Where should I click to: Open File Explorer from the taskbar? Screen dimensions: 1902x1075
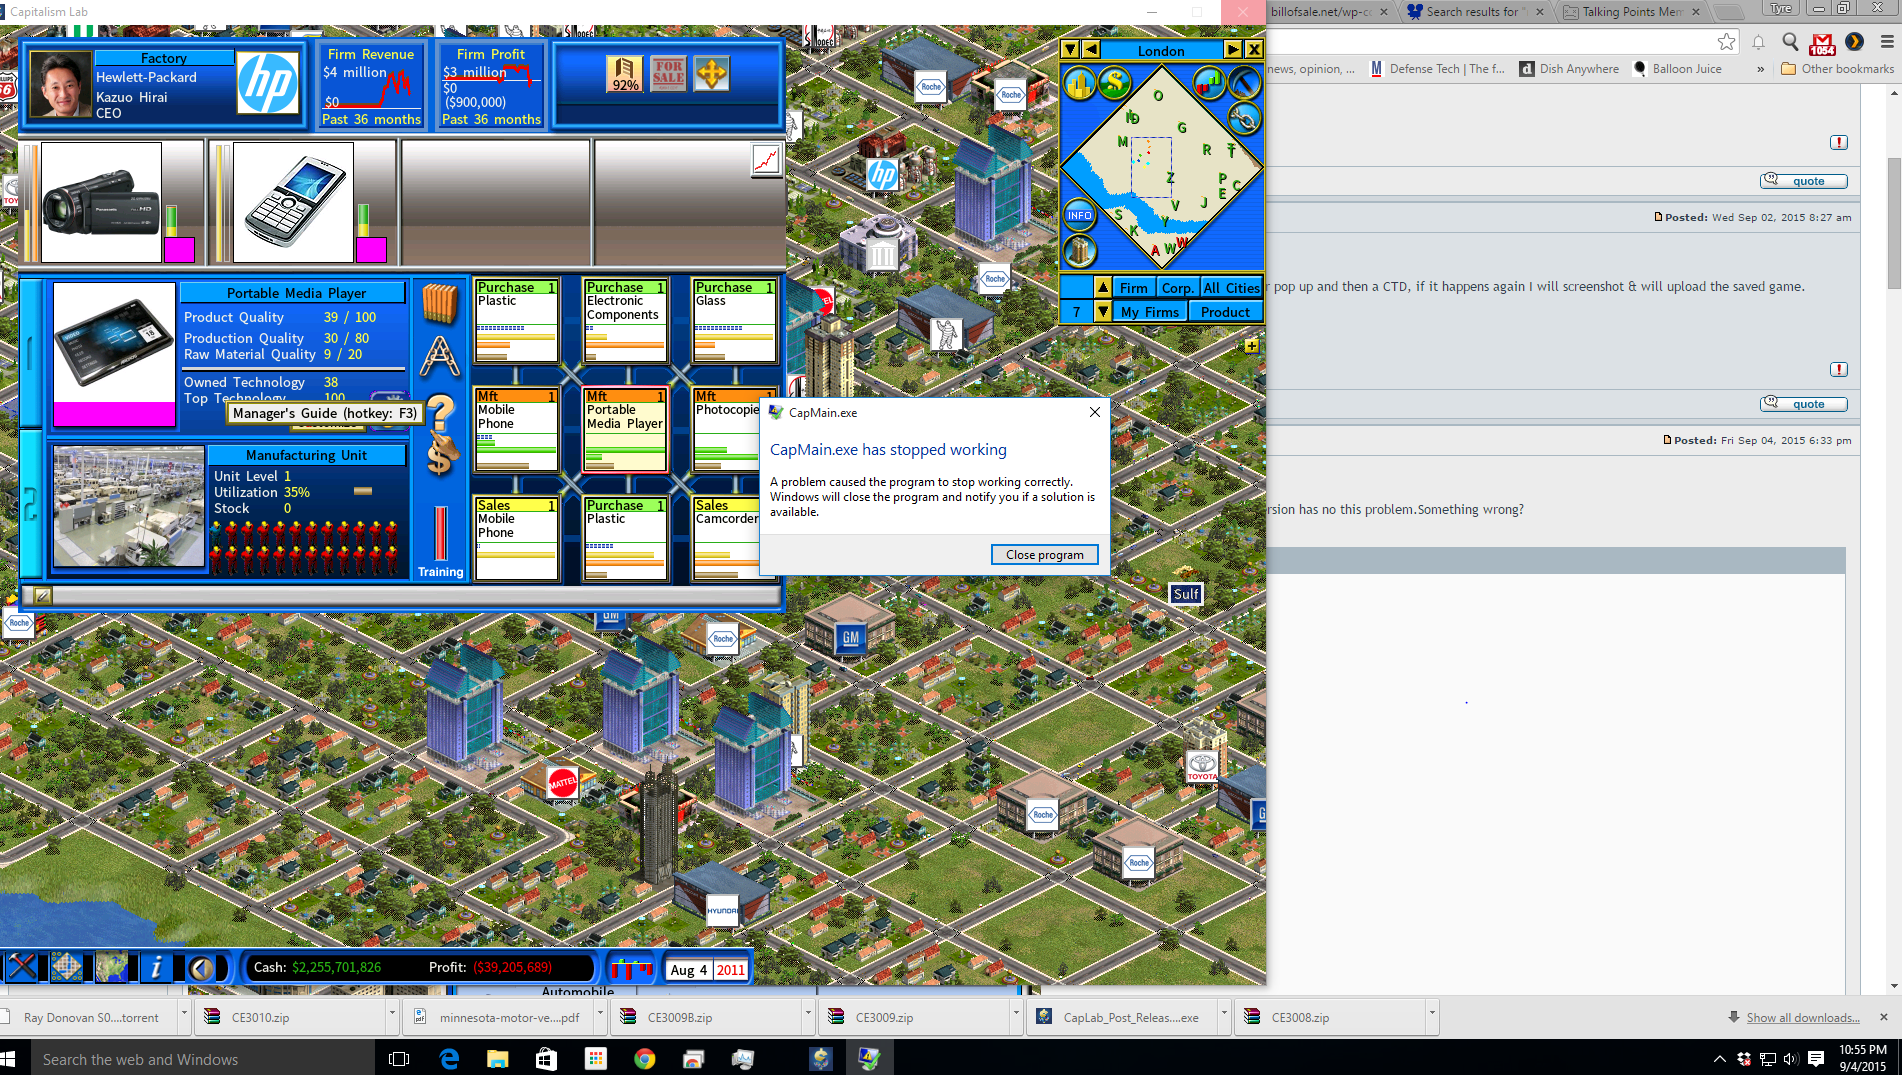click(497, 1058)
